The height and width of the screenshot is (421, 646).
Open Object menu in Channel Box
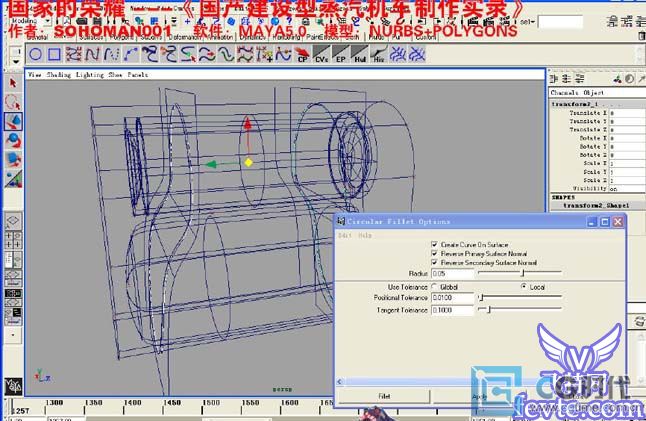594,93
